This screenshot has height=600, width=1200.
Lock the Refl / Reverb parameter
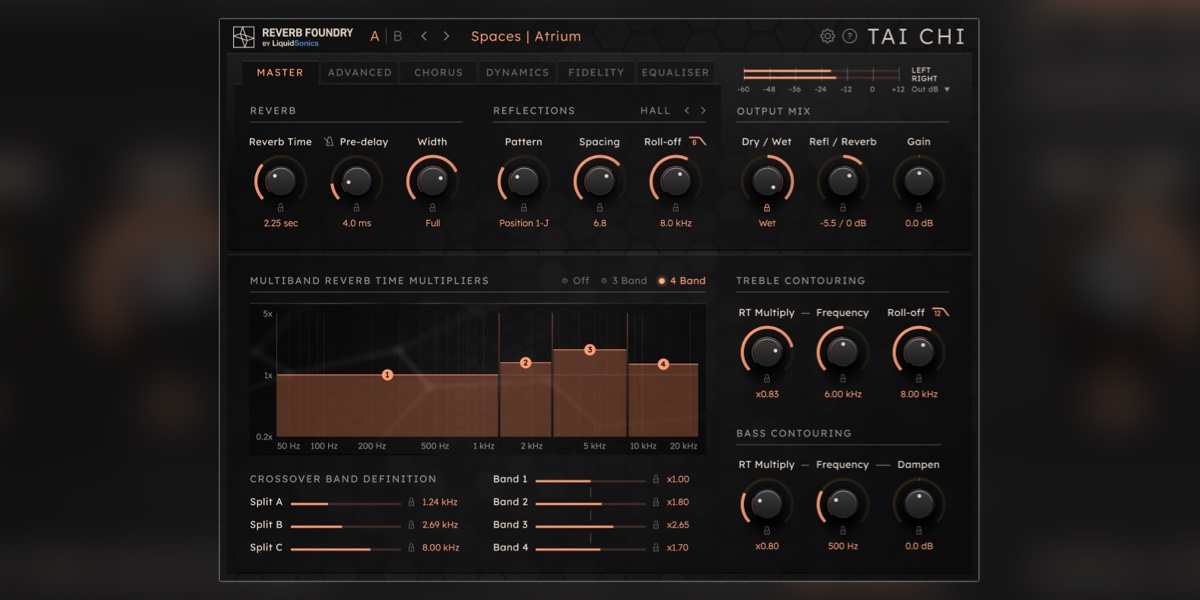tap(843, 208)
